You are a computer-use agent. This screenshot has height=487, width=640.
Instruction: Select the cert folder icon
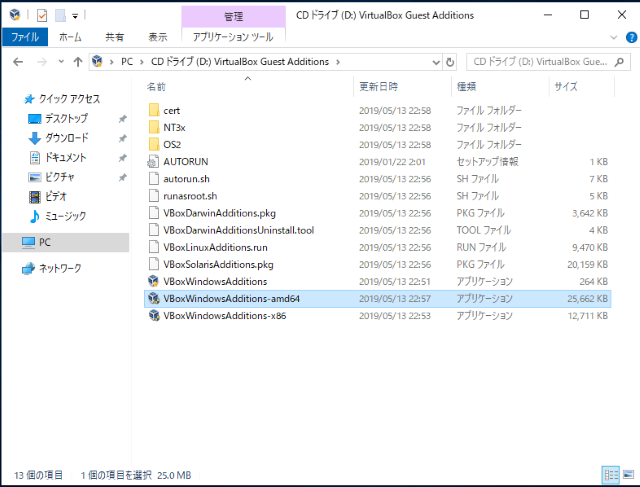click(x=154, y=110)
